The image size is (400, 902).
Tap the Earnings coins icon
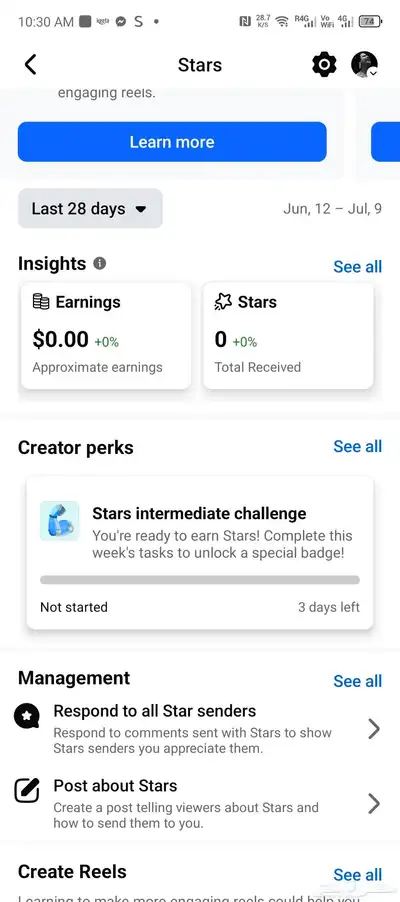click(x=41, y=302)
